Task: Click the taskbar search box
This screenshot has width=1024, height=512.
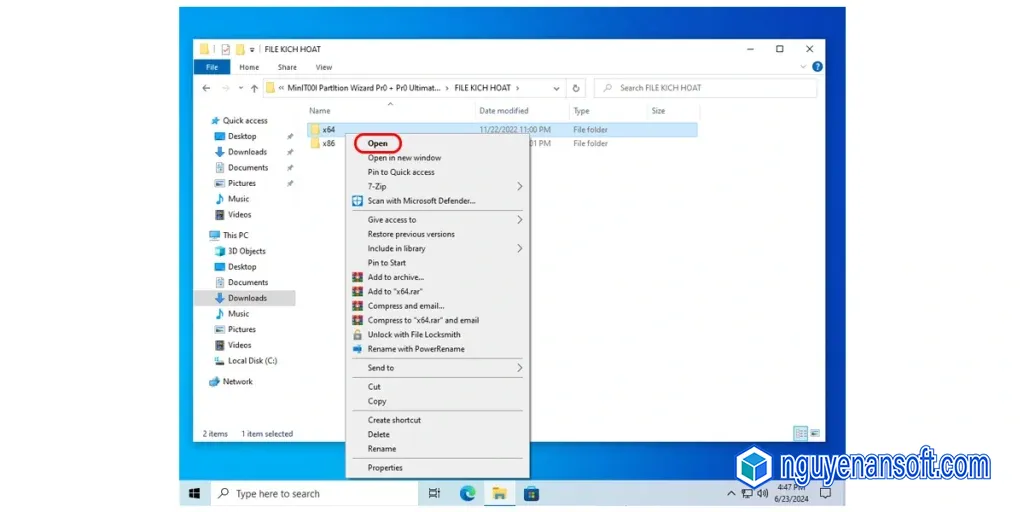Action: click(315, 494)
